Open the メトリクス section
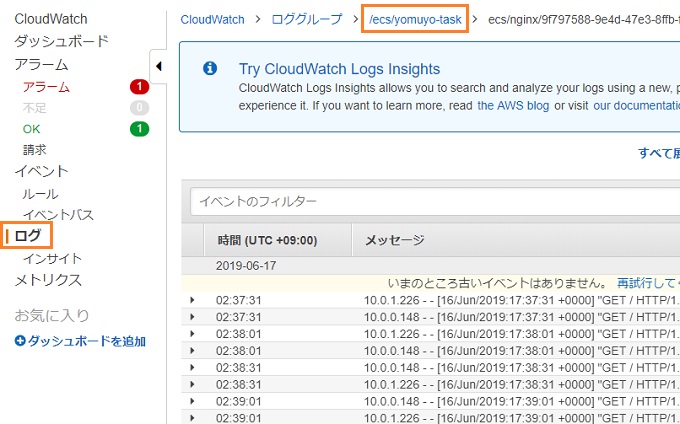The image size is (680, 424). (48, 280)
